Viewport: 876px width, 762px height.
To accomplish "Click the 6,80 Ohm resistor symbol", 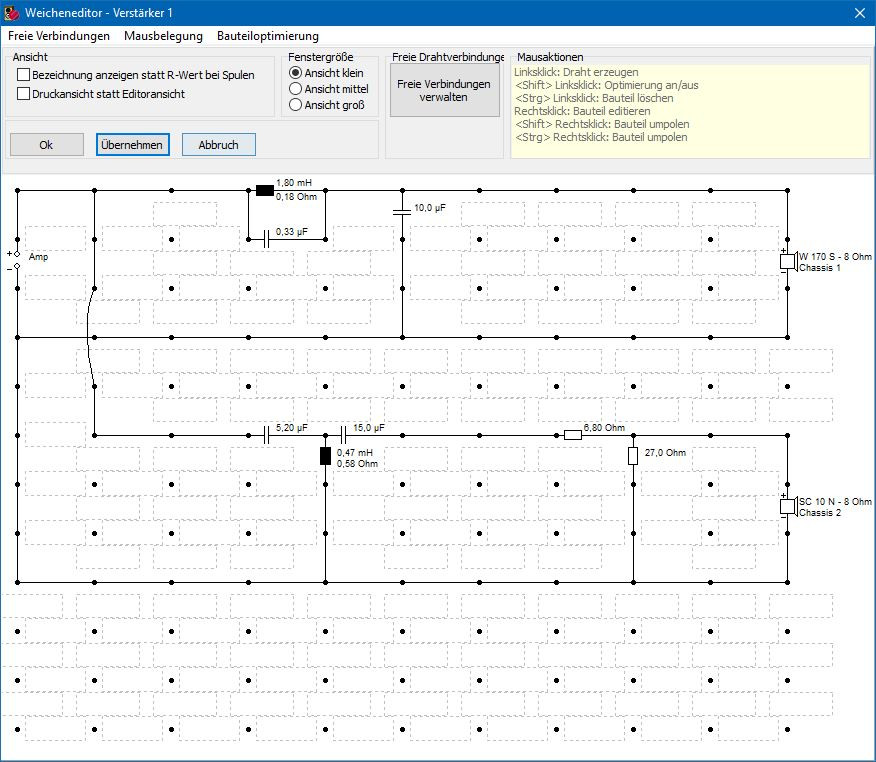I will point(572,434).
